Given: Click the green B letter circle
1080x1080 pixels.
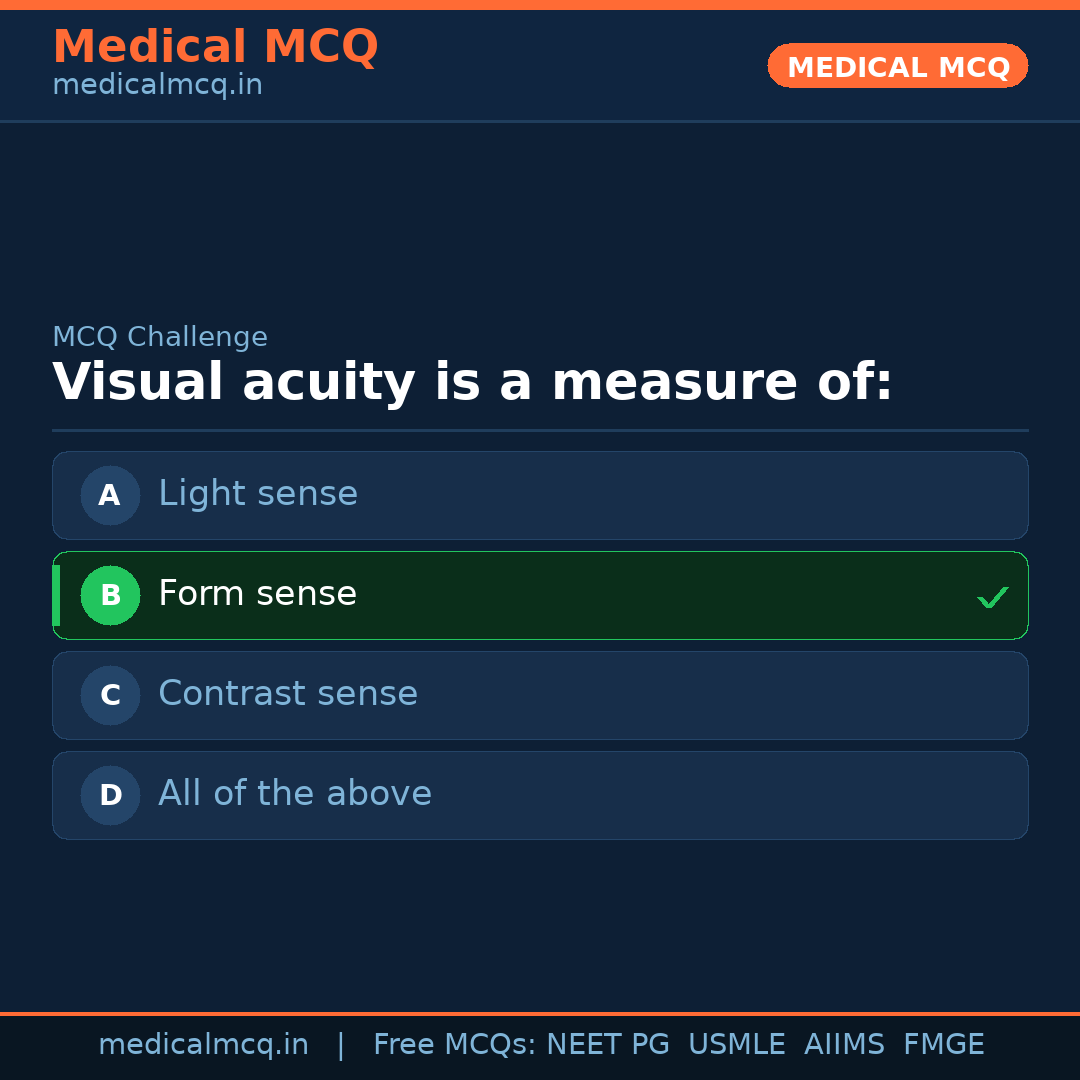Looking at the screenshot, I should 110,595.
